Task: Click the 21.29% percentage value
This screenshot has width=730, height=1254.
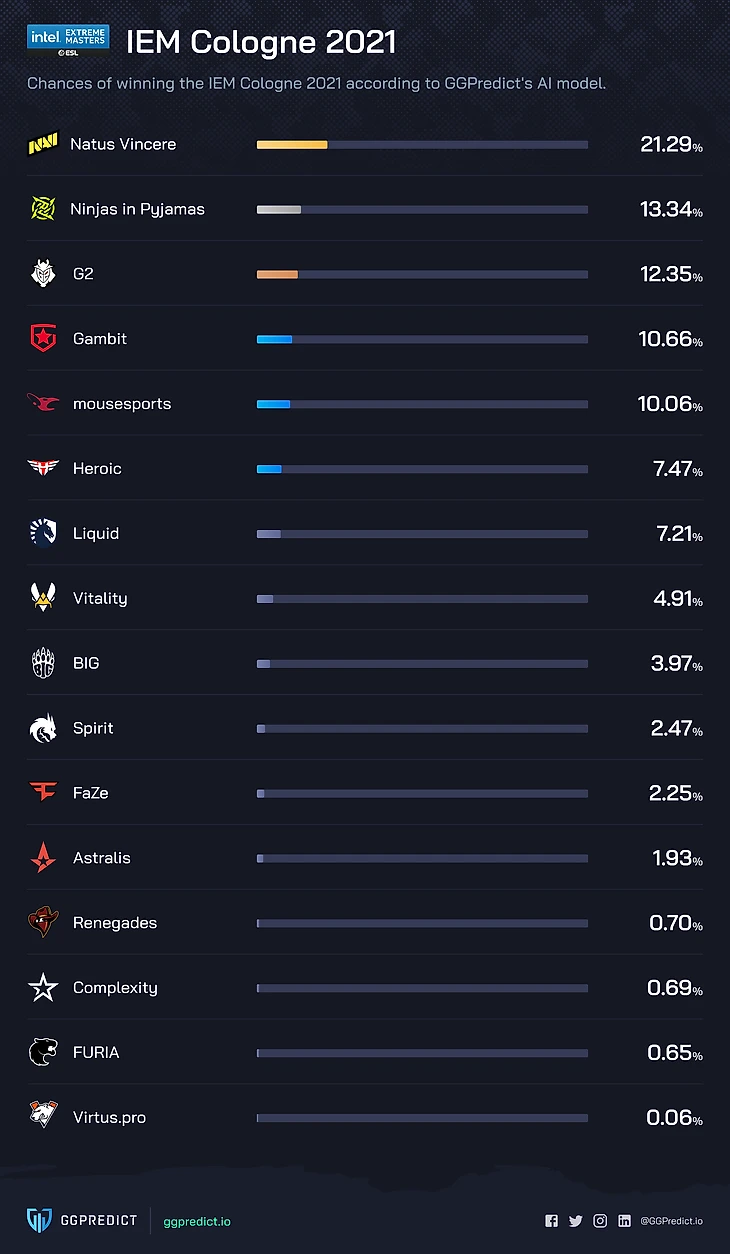Action: tap(671, 145)
